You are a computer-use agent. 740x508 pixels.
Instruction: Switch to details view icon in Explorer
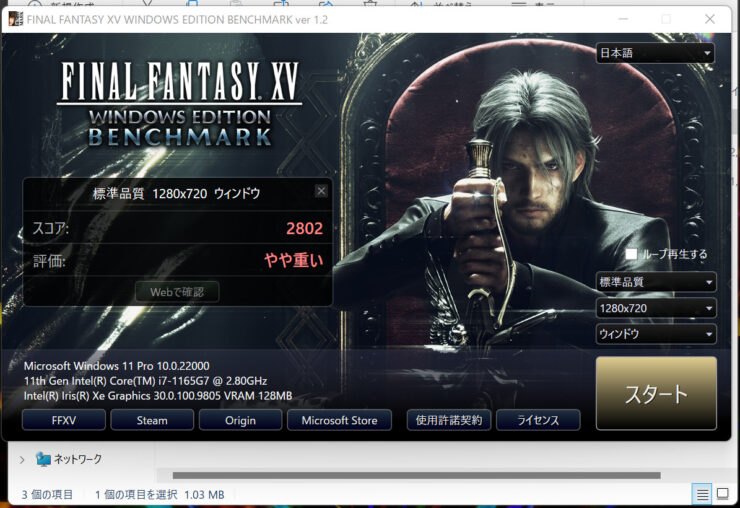point(702,494)
